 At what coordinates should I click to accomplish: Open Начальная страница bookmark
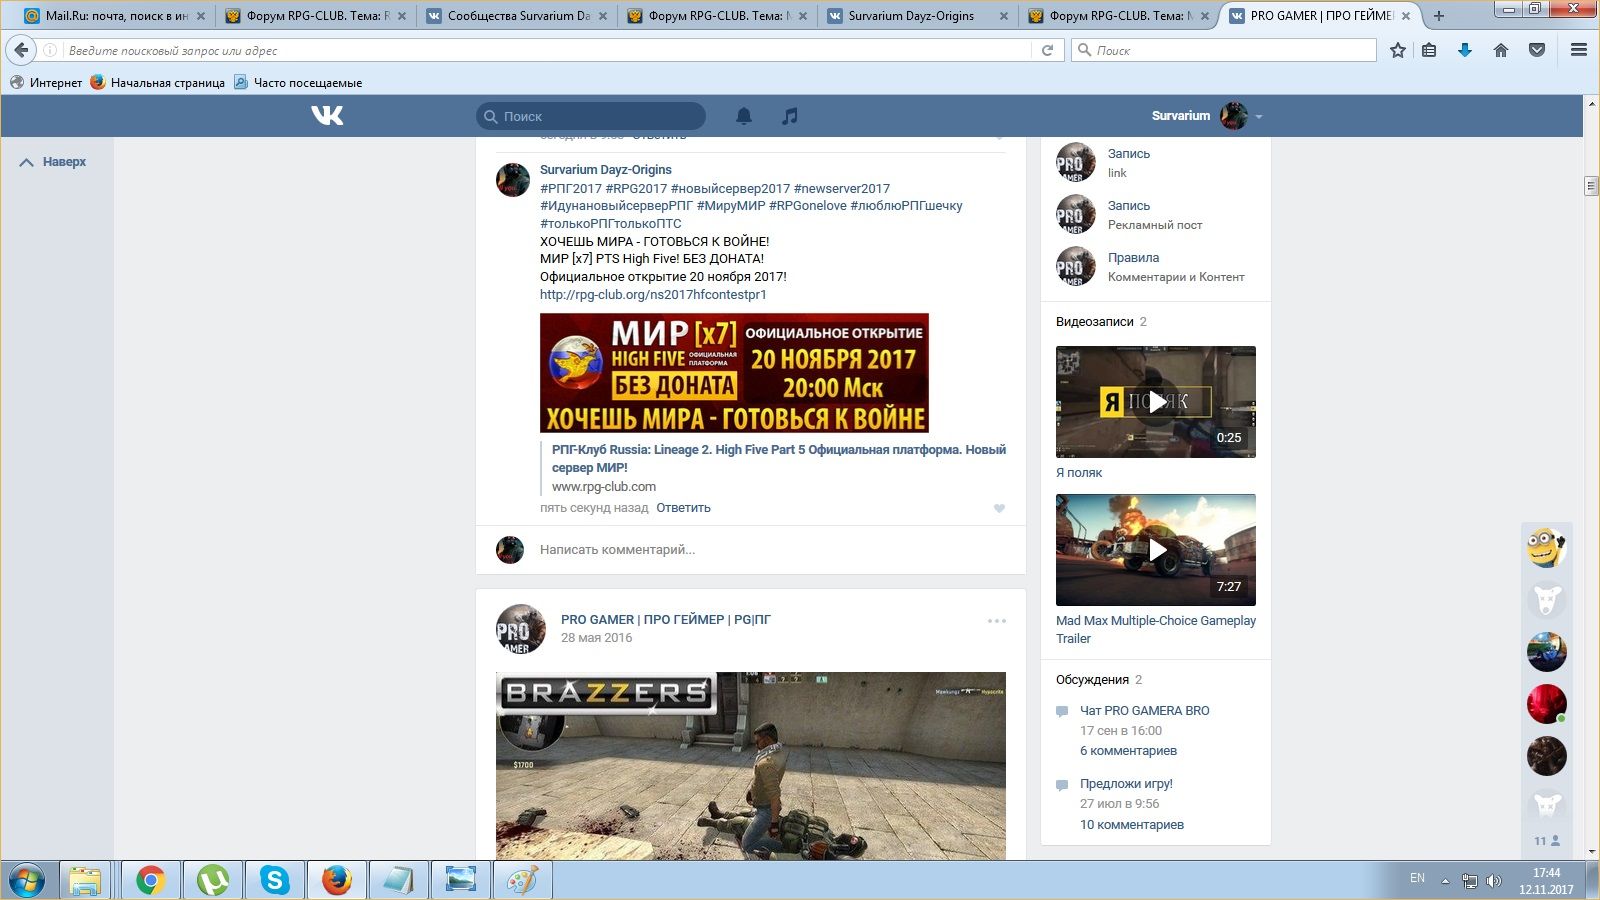click(x=157, y=83)
